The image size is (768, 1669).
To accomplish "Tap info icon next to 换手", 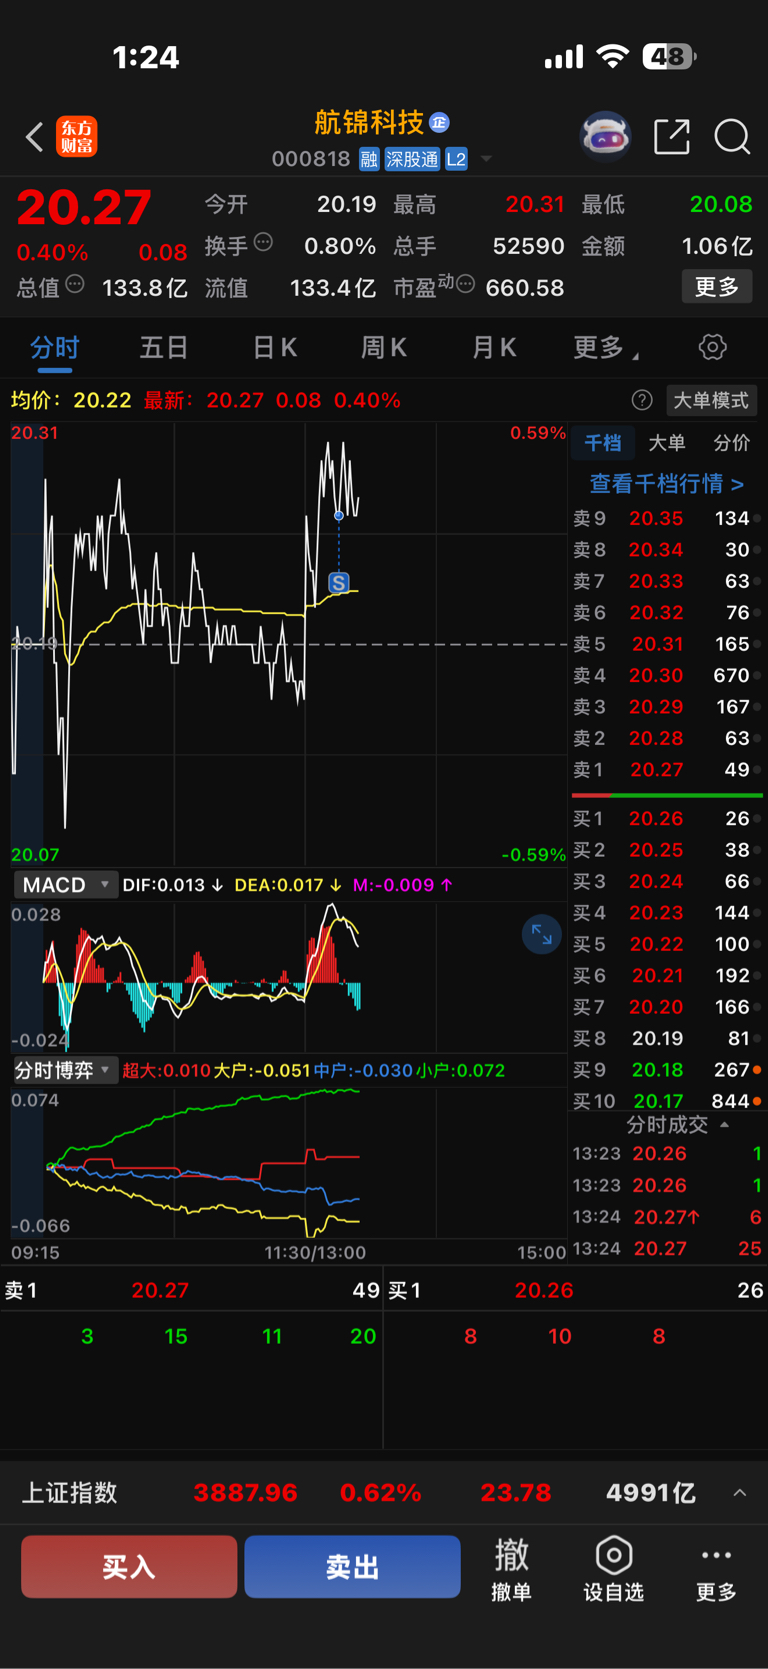I will pyautogui.click(x=263, y=241).
